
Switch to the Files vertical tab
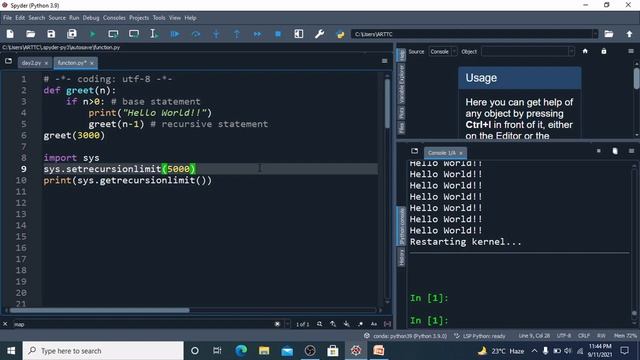[402, 129]
